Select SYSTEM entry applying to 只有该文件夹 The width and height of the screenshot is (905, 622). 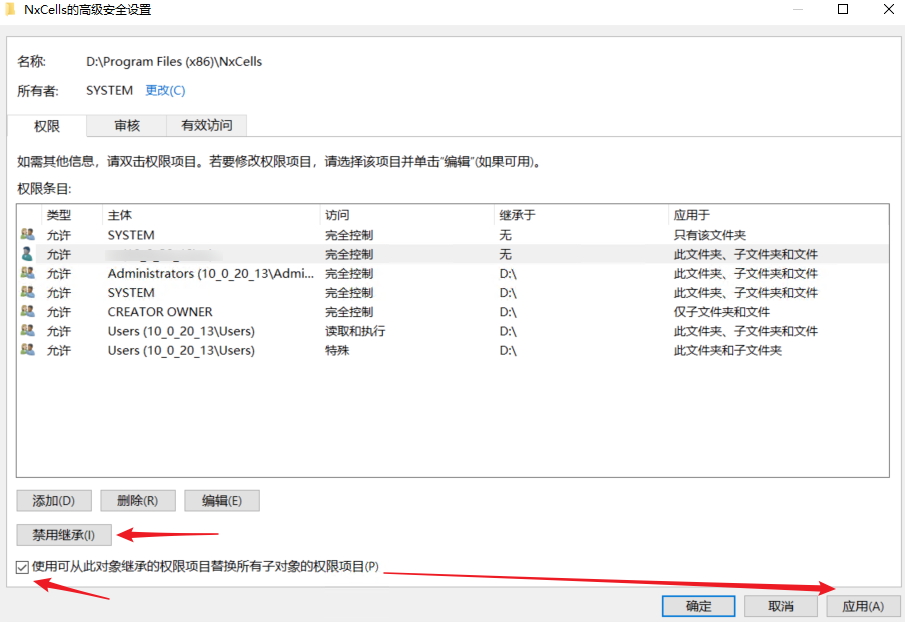(452, 235)
